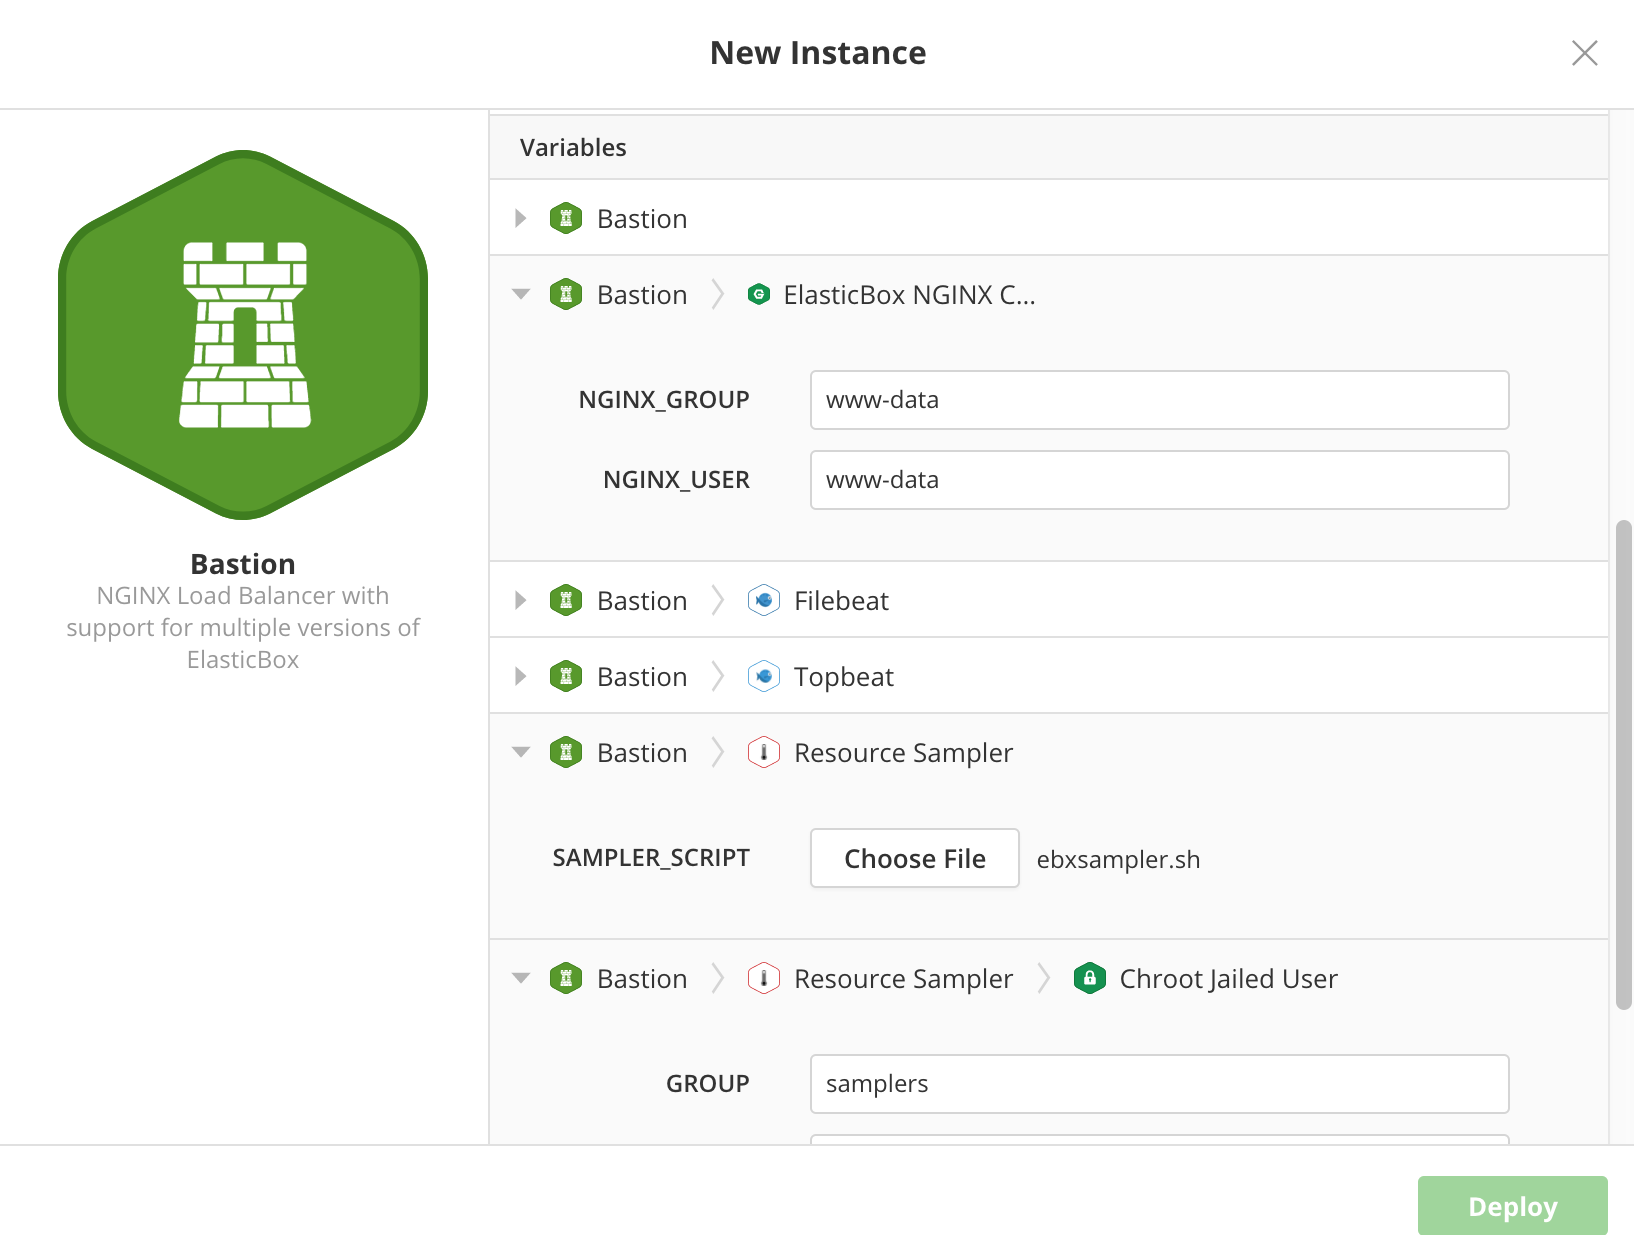This screenshot has width=1634, height=1260.
Task: Click the Deploy button
Action: pyautogui.click(x=1513, y=1206)
